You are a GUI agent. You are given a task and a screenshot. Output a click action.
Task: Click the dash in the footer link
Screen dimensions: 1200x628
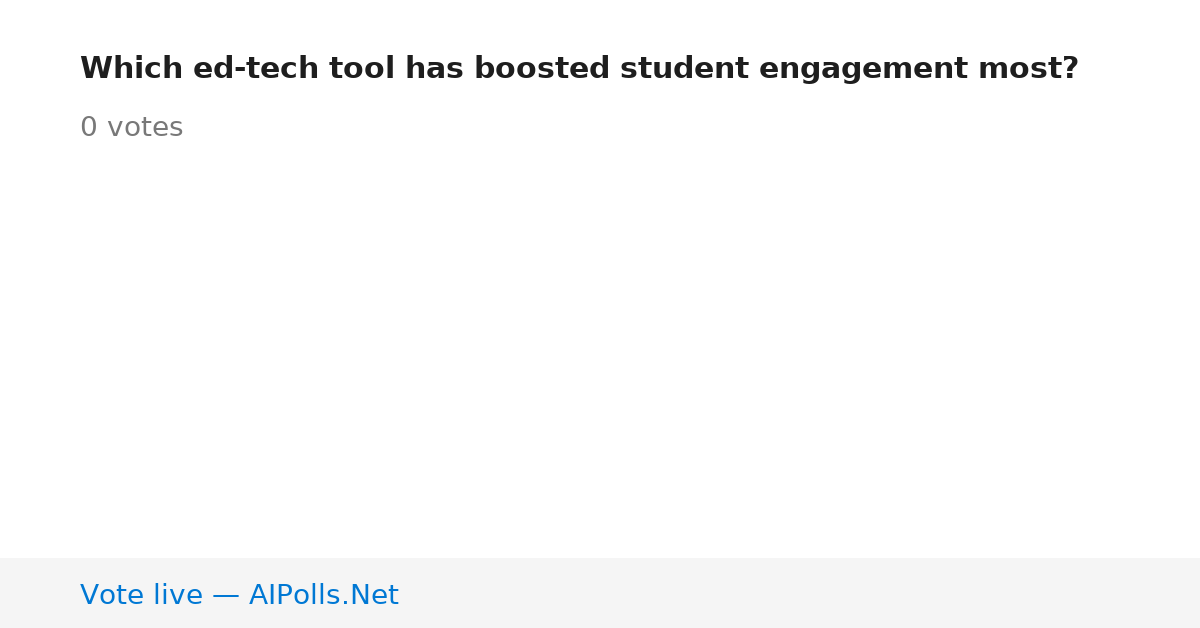point(226,597)
